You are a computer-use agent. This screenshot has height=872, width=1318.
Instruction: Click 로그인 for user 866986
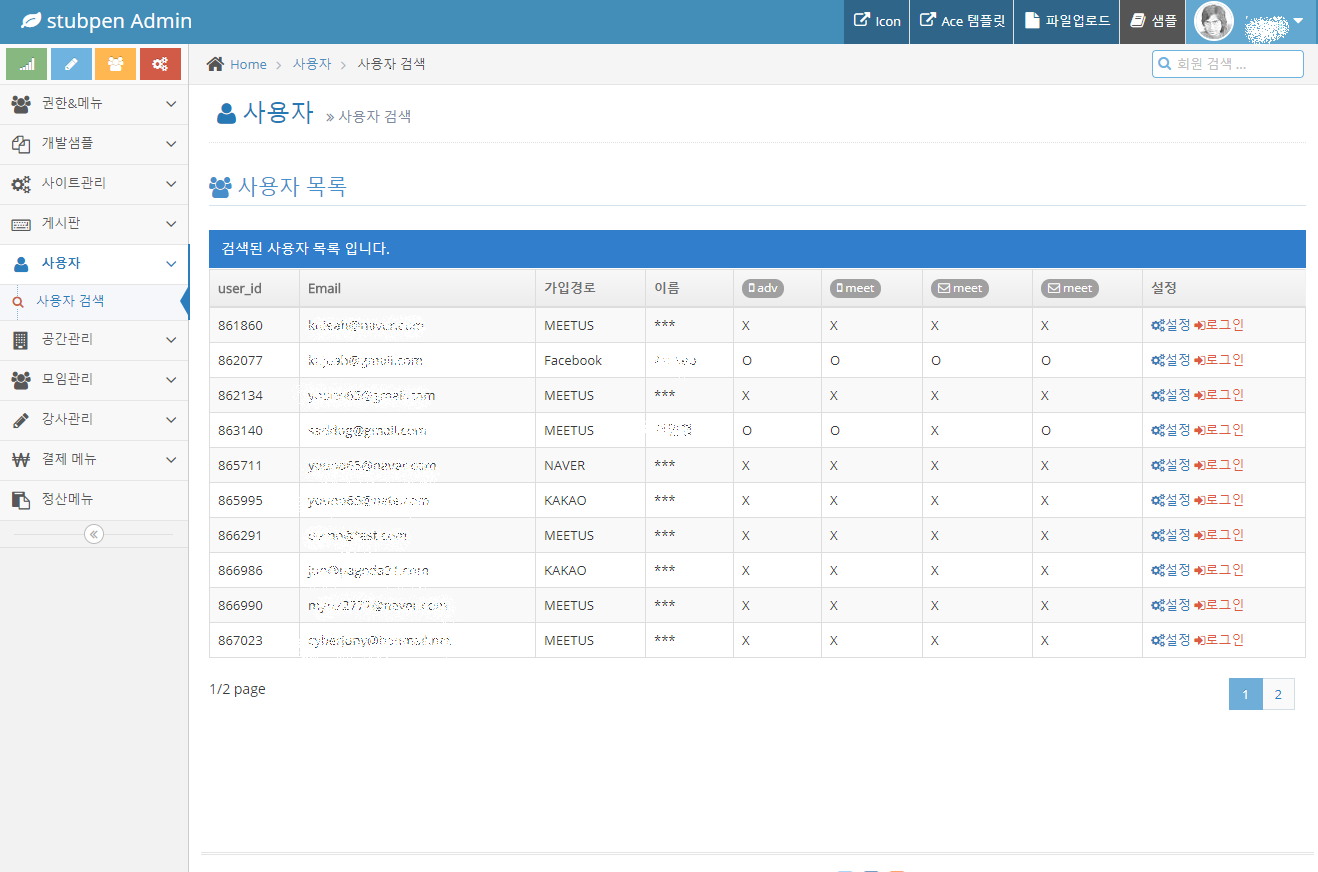pos(1219,570)
